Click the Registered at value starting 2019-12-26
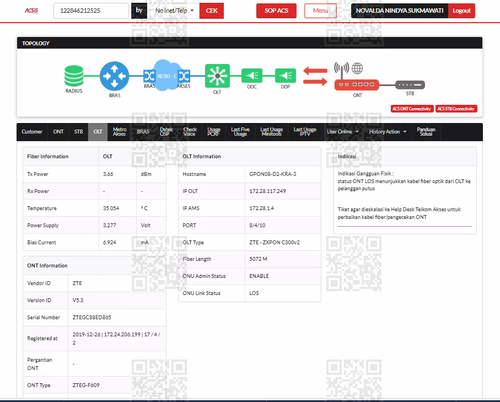The height and width of the screenshot is (402, 500). tap(116, 338)
